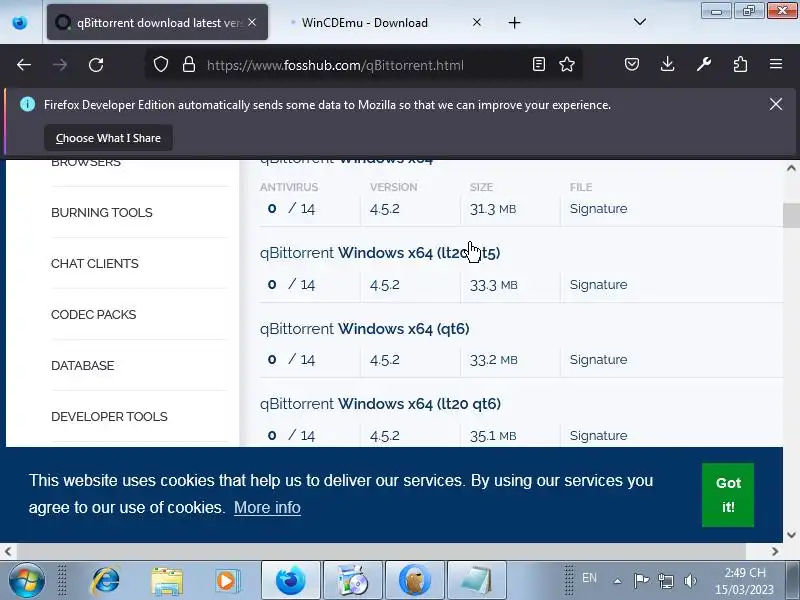Viewport: 800px width, 600px height.
Task: Click horizontal scroll left arrow
Action: pyautogui.click(x=8, y=552)
